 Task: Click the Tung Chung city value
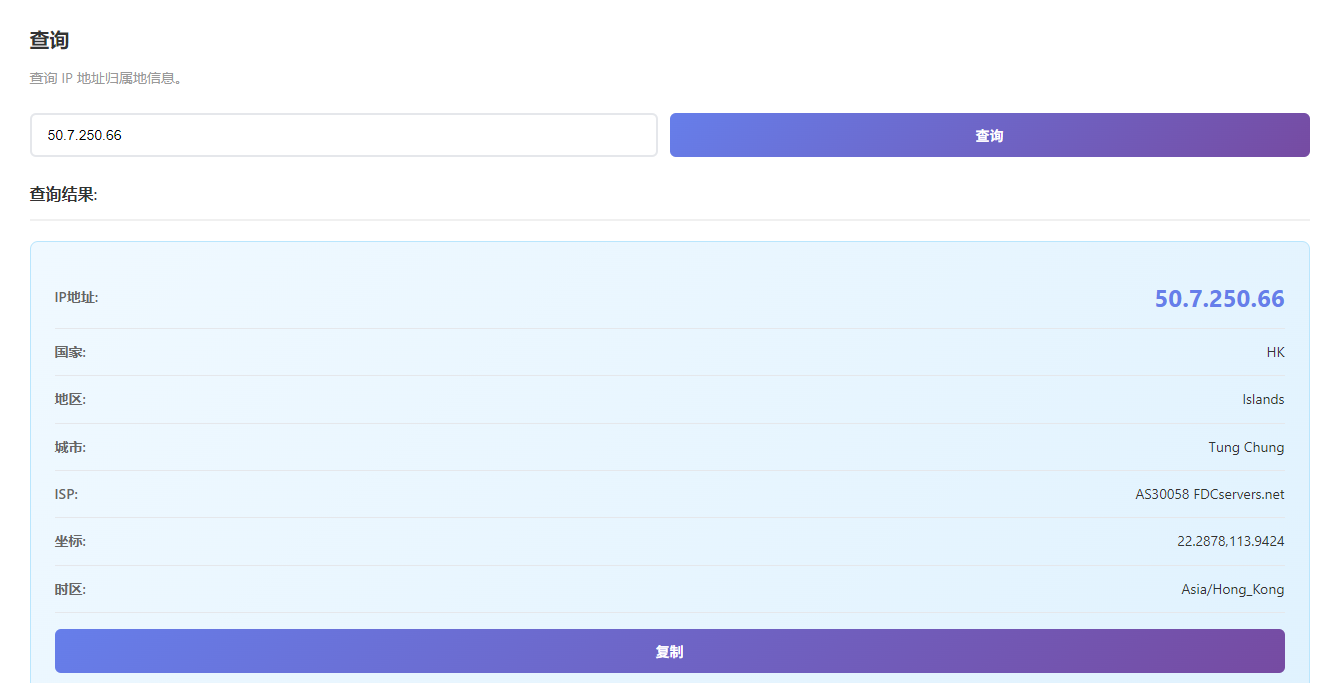1246,447
